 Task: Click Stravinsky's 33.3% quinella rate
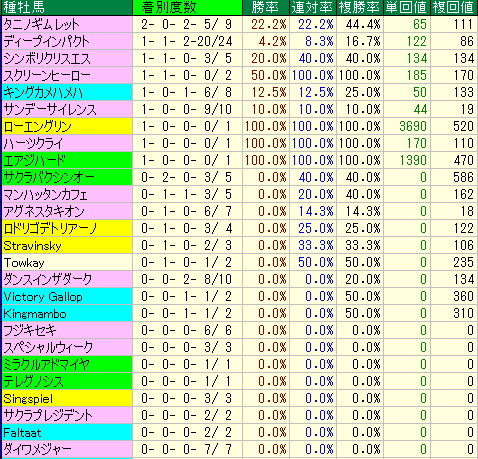pos(316,246)
